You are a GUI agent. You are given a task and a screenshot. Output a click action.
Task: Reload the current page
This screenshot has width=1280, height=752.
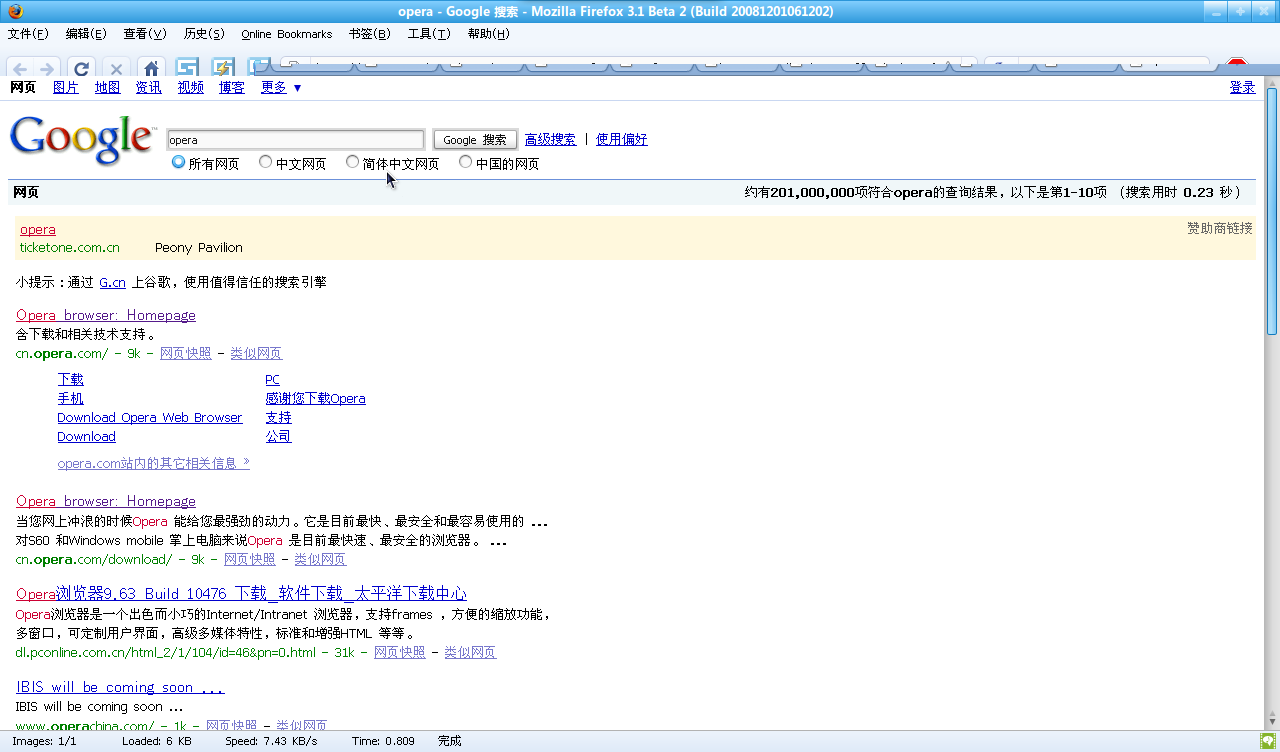[x=82, y=68]
